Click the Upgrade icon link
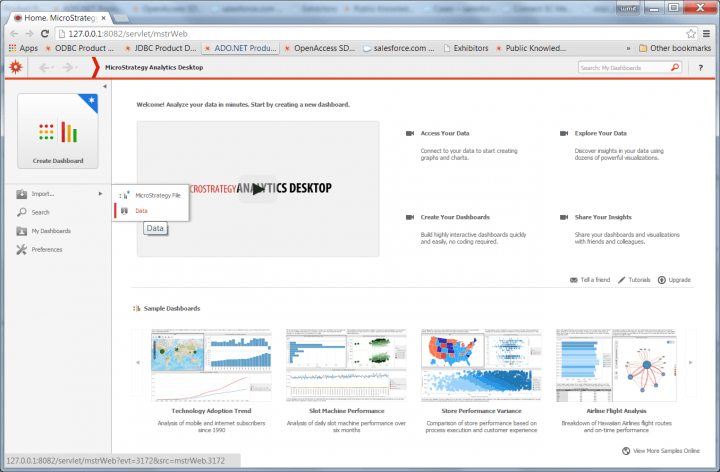Screen dimensions: 720x472 pyautogui.click(x=674, y=280)
